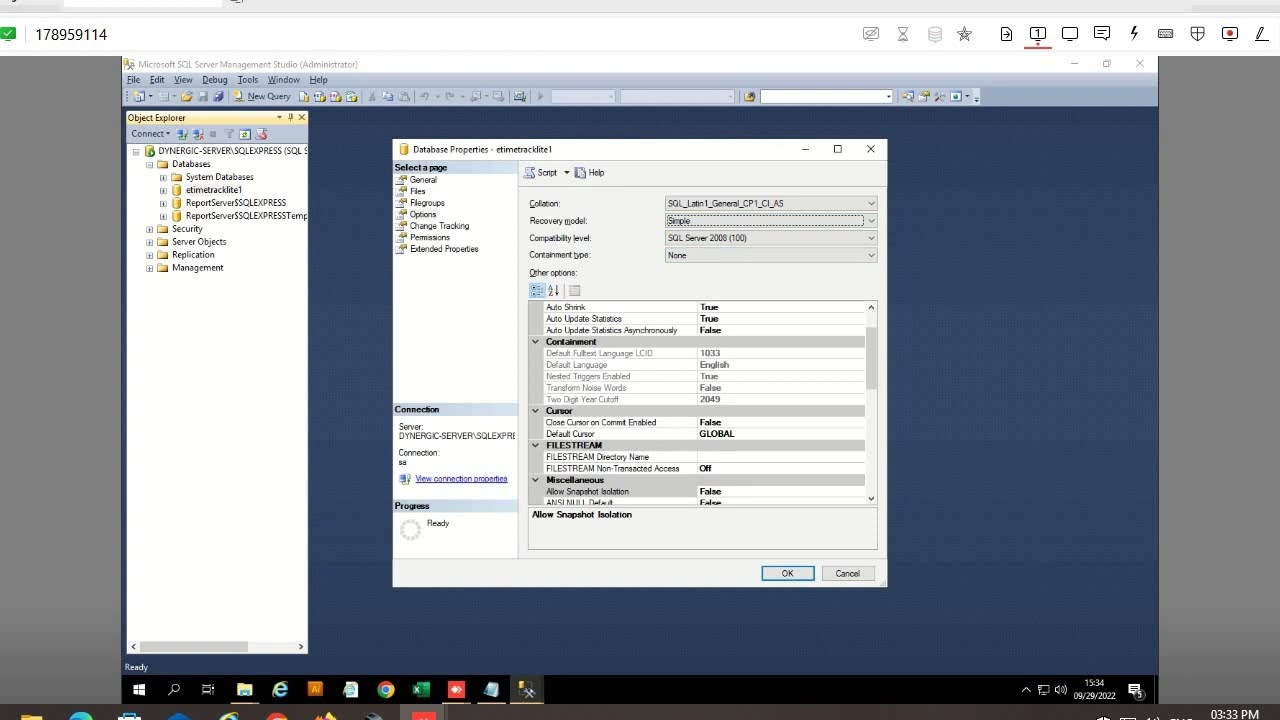The image size is (1280, 720).
Task: Click the View connection properties link
Action: [461, 479]
